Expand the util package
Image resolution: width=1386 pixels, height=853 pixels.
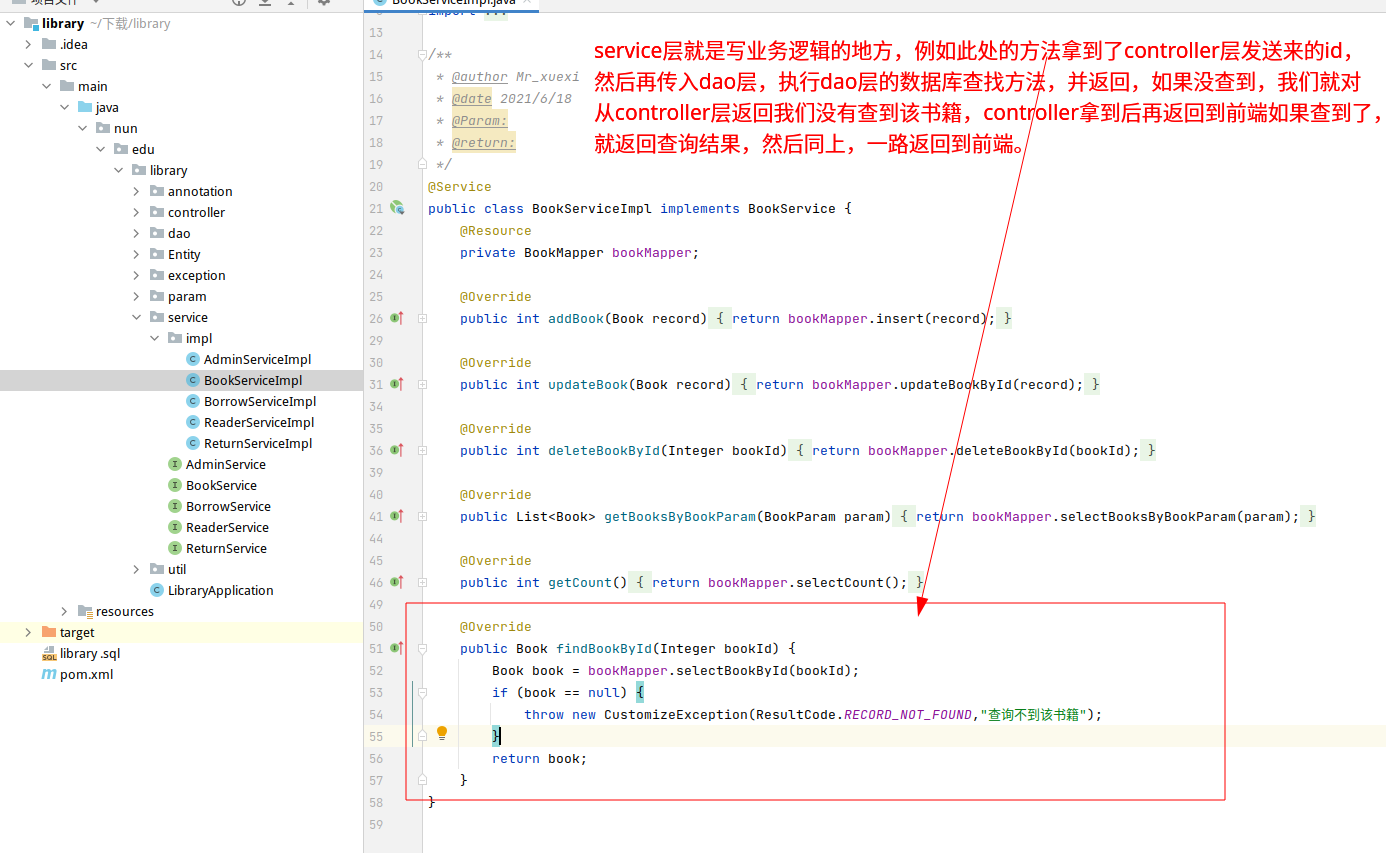[136, 569]
